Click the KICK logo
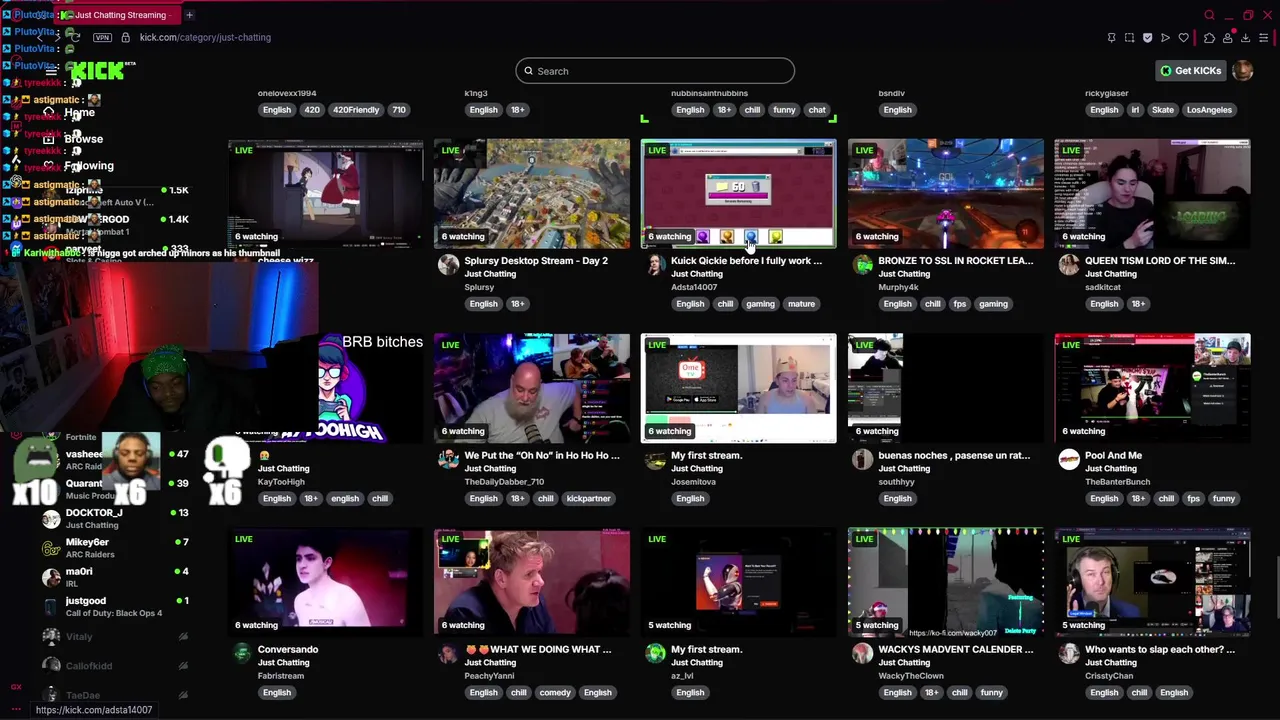Image resolution: width=1280 pixels, height=720 pixels. click(x=99, y=71)
